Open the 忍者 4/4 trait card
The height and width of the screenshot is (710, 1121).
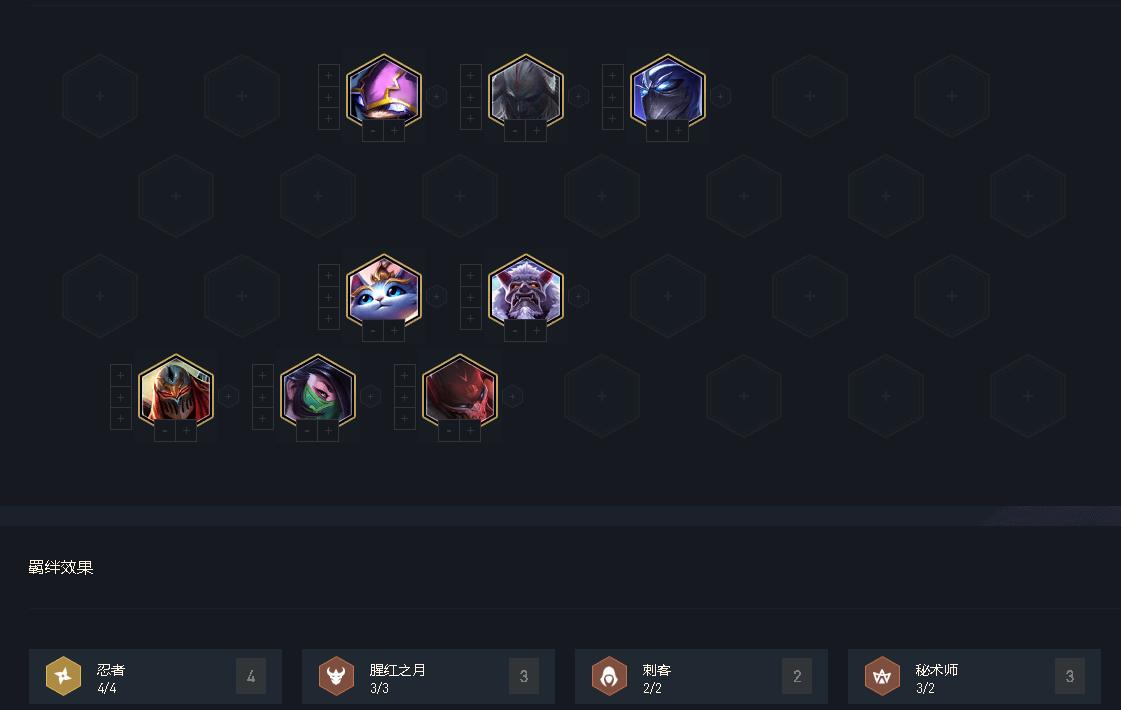tap(155, 676)
